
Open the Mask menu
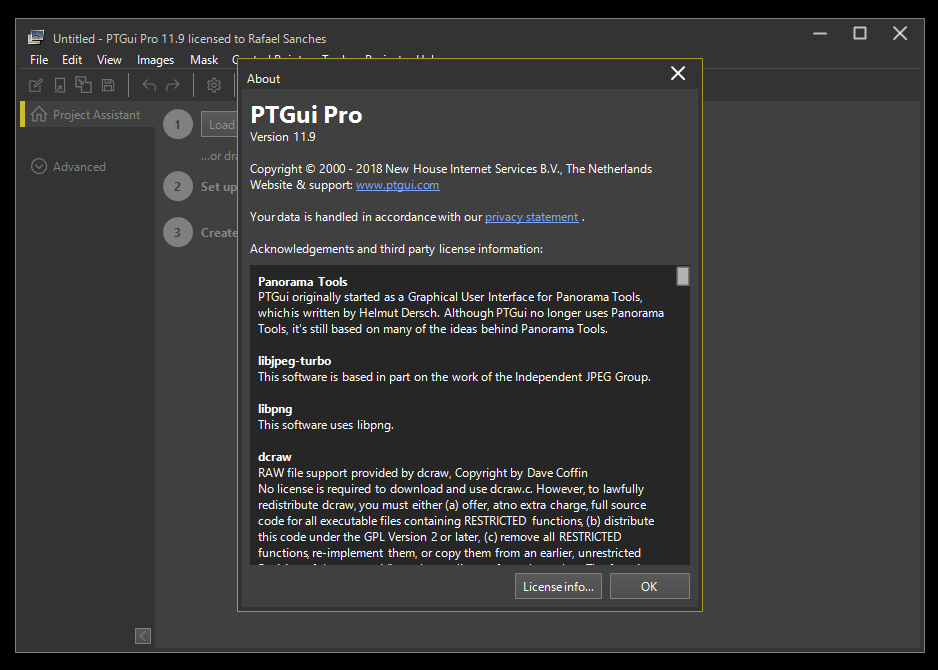click(204, 60)
